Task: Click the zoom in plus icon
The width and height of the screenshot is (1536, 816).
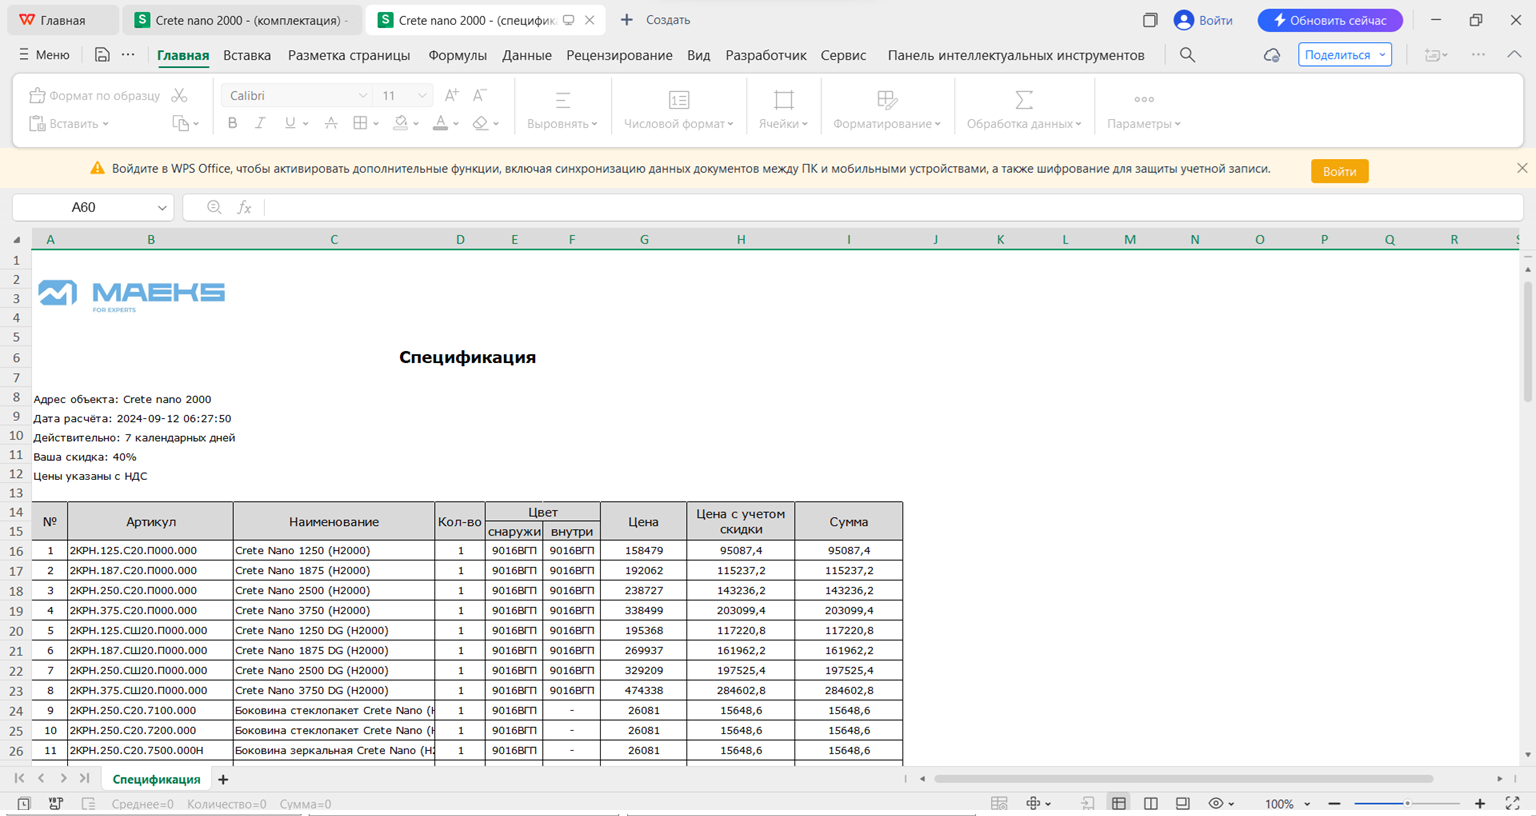Action: pos(1480,803)
